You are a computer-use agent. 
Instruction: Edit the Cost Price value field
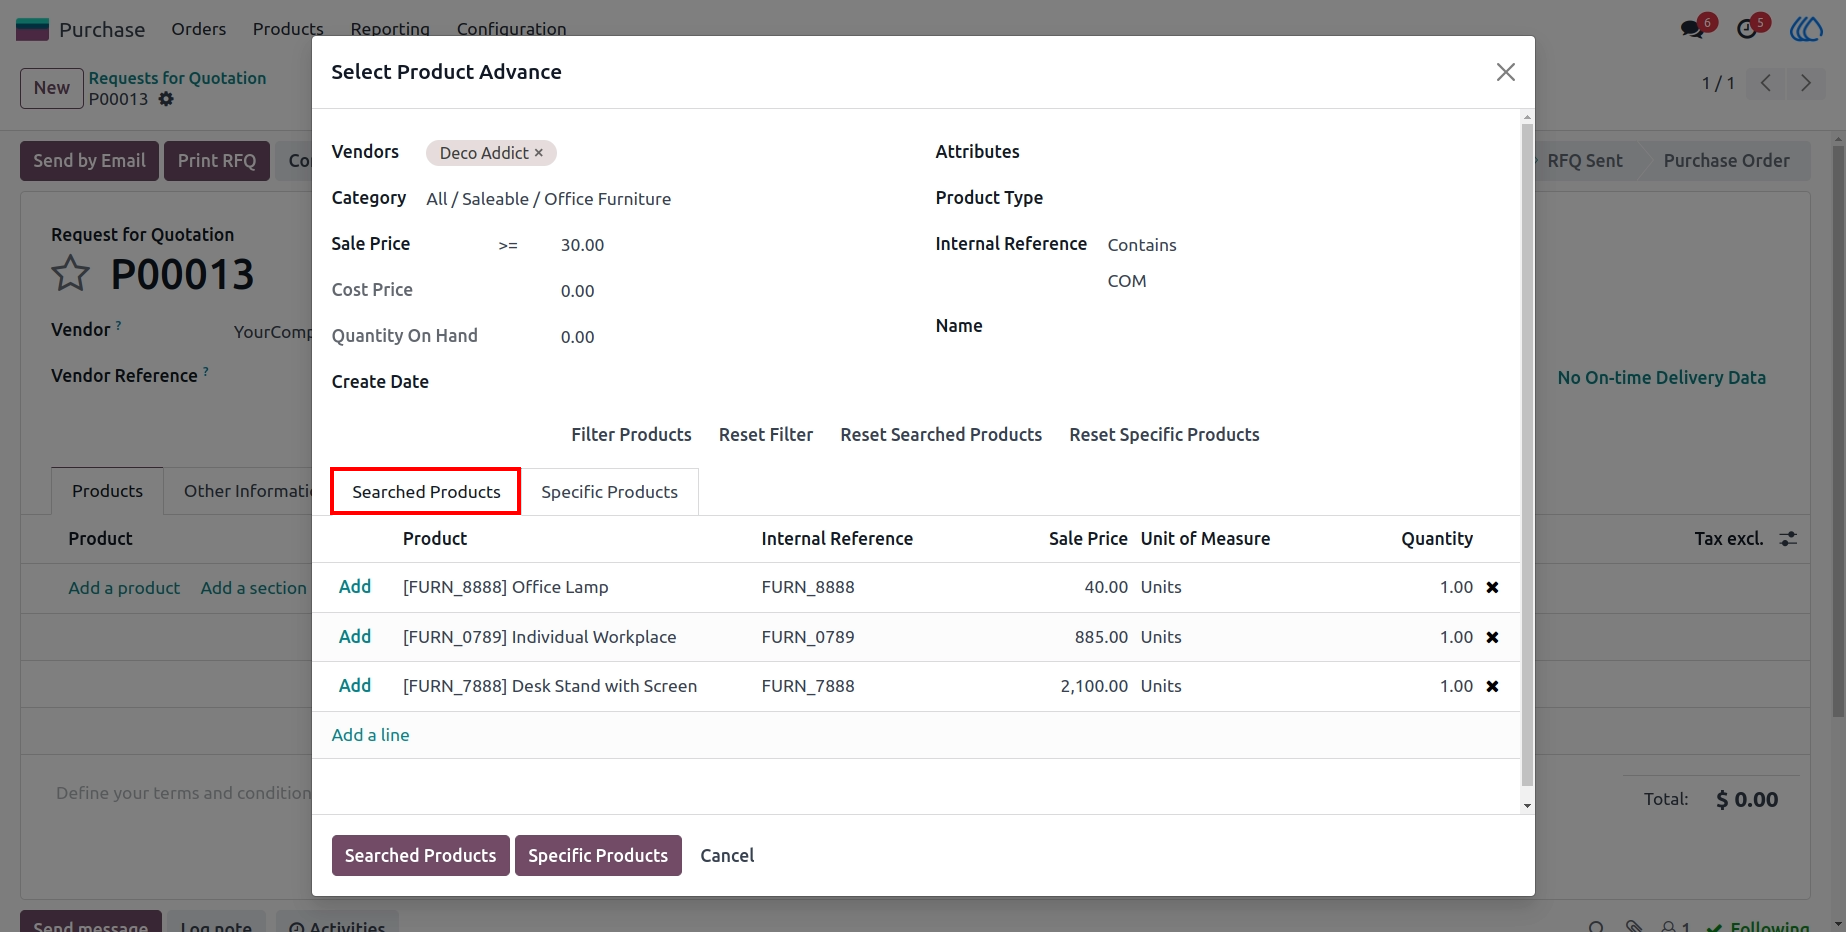577,291
